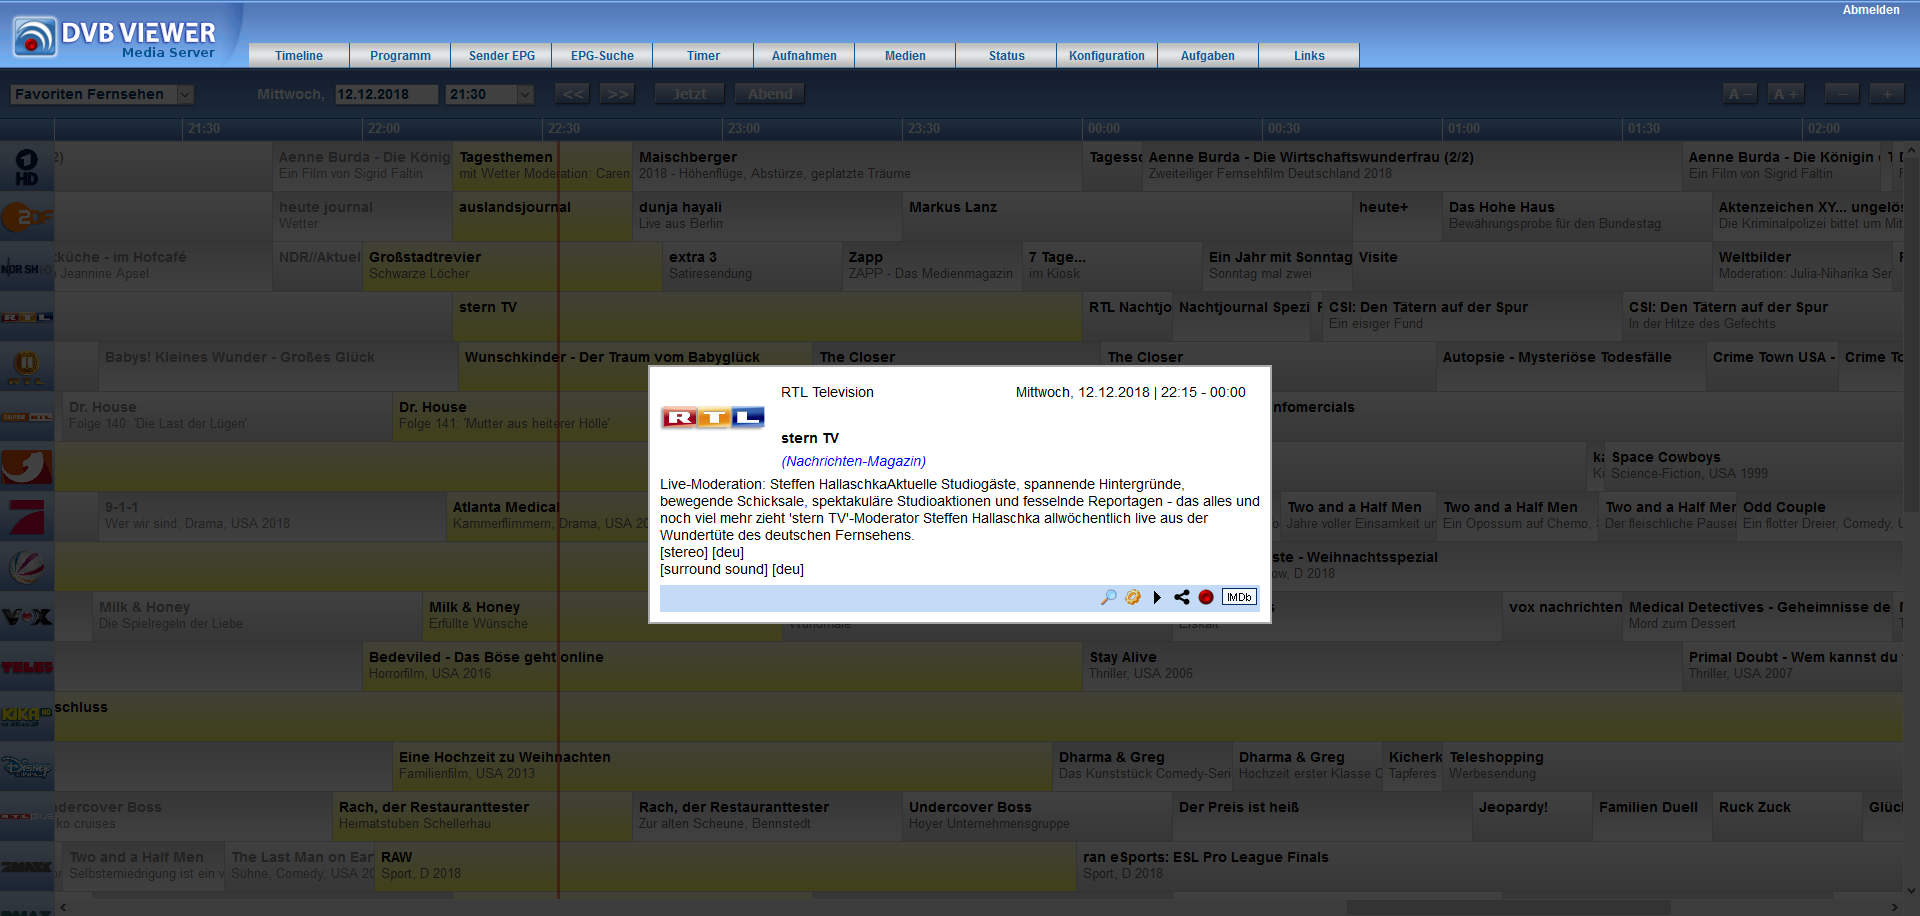Viewport: 1920px width, 916px height.
Task: Click the minus zoom-out button
Action: [x=1842, y=94]
